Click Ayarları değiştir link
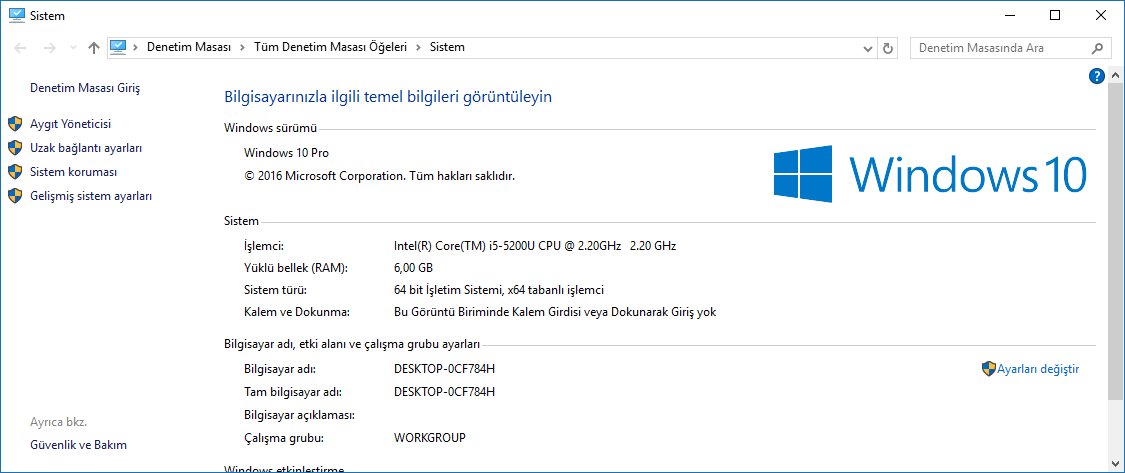The image size is (1125, 473). click(1038, 369)
